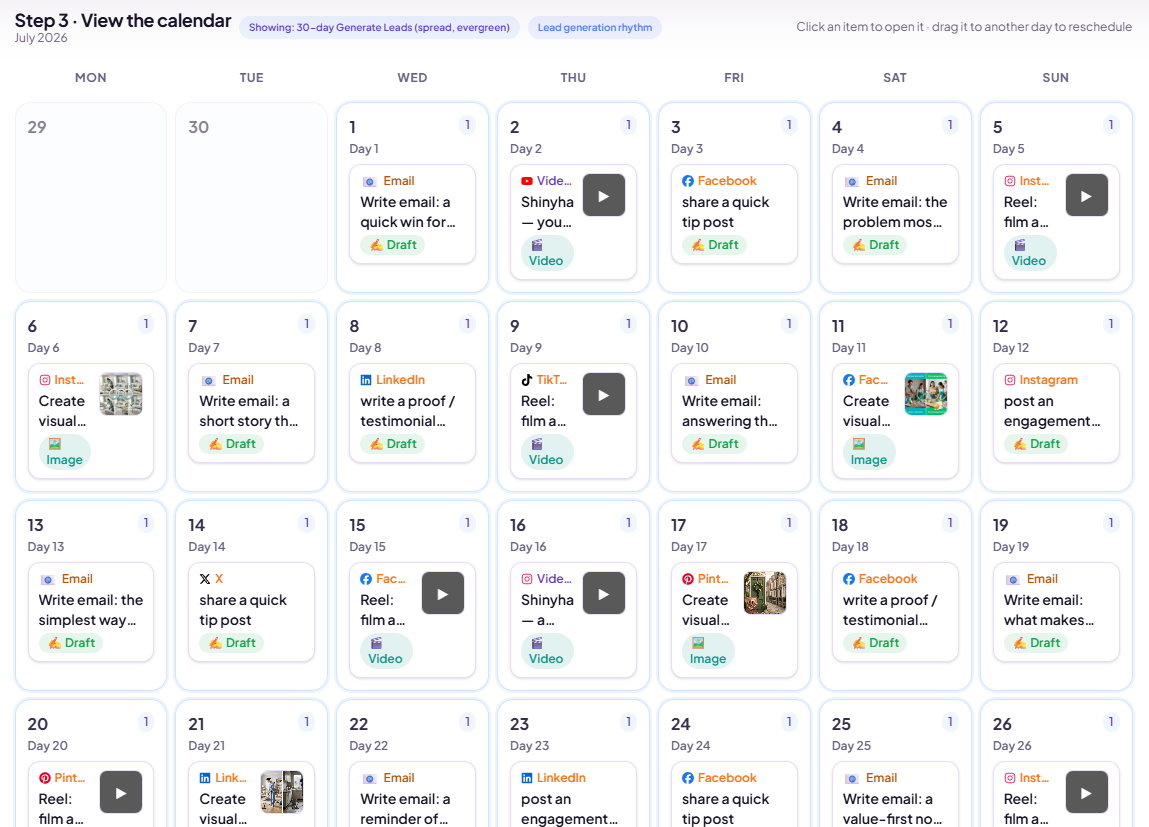The image size is (1149, 827).
Task: Click the YouTube icon on July 2 card
Action: [x=527, y=181]
